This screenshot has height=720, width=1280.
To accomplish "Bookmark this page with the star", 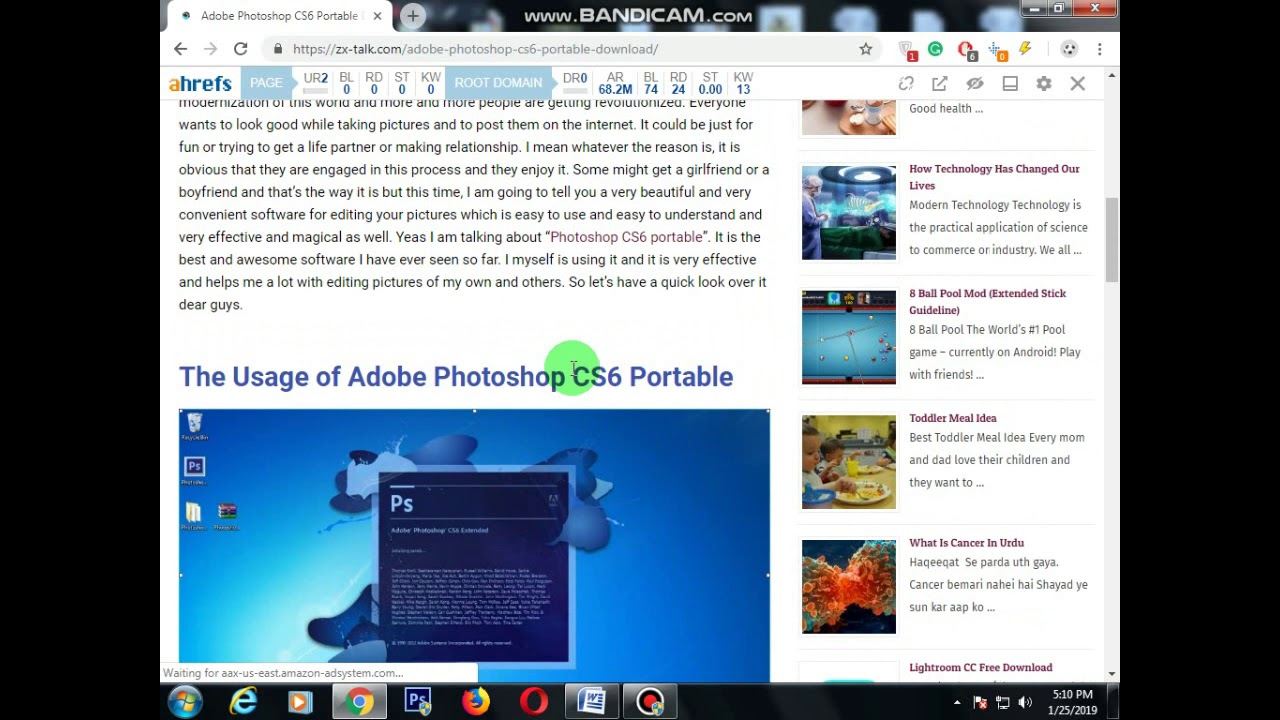I will coord(866,49).
